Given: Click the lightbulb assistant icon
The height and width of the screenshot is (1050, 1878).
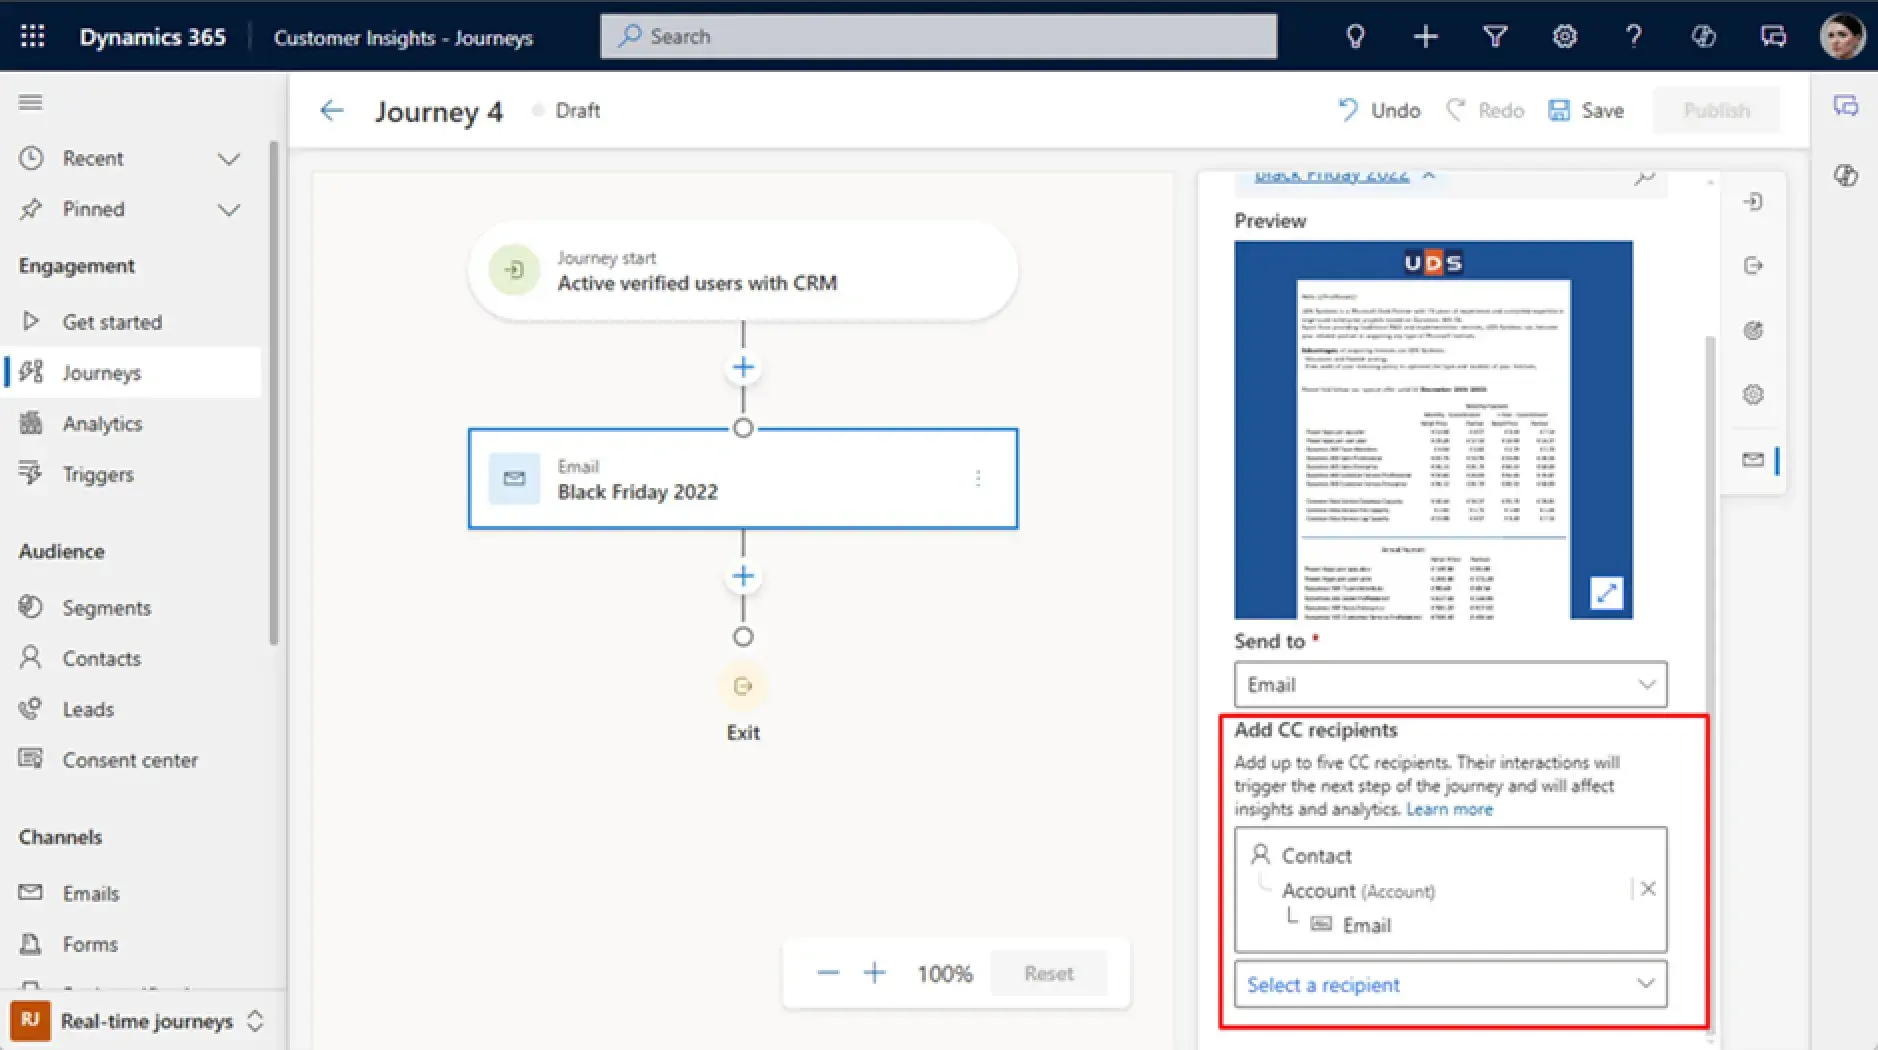Looking at the screenshot, I should pyautogui.click(x=1355, y=37).
